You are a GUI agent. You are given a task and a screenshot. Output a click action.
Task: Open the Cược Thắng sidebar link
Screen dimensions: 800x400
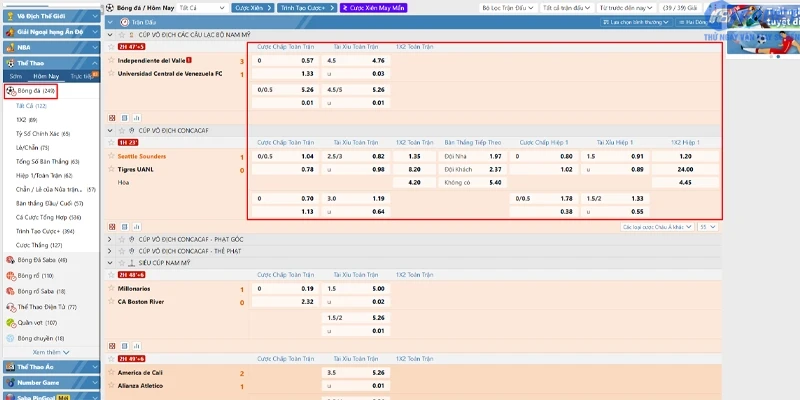41,245
